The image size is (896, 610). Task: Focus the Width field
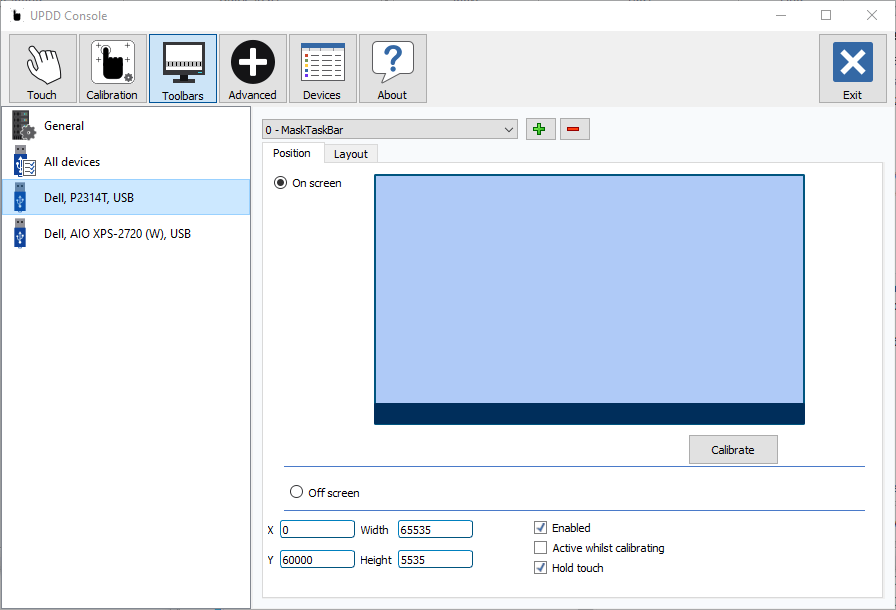point(435,529)
